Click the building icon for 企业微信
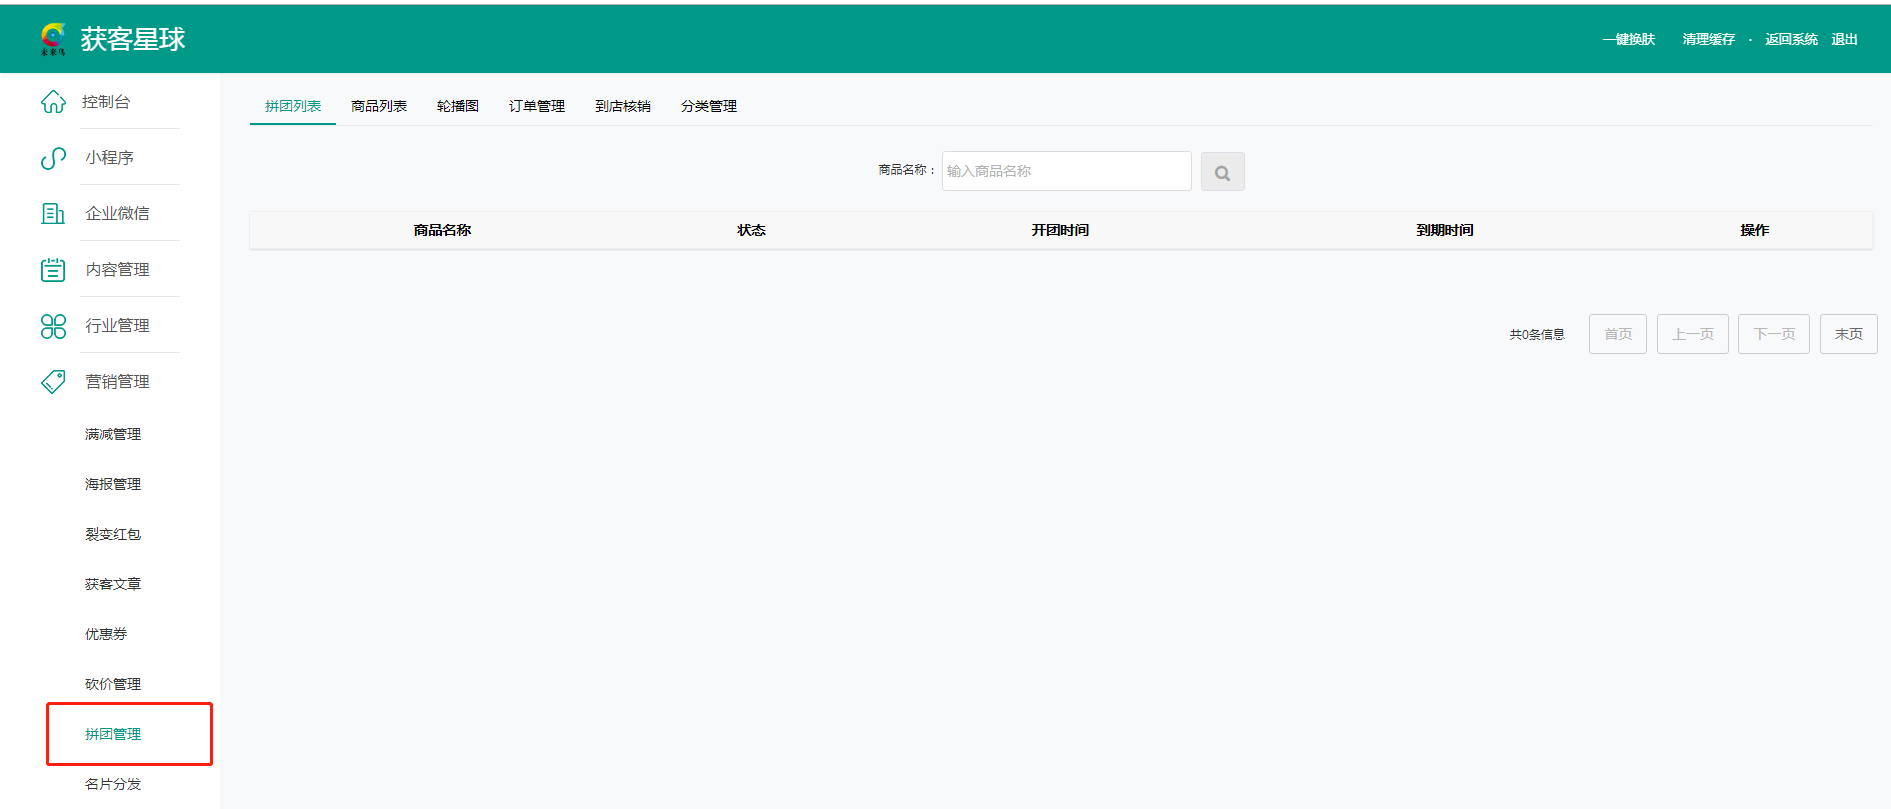Screen dimensions: 1891x809 click(53, 214)
